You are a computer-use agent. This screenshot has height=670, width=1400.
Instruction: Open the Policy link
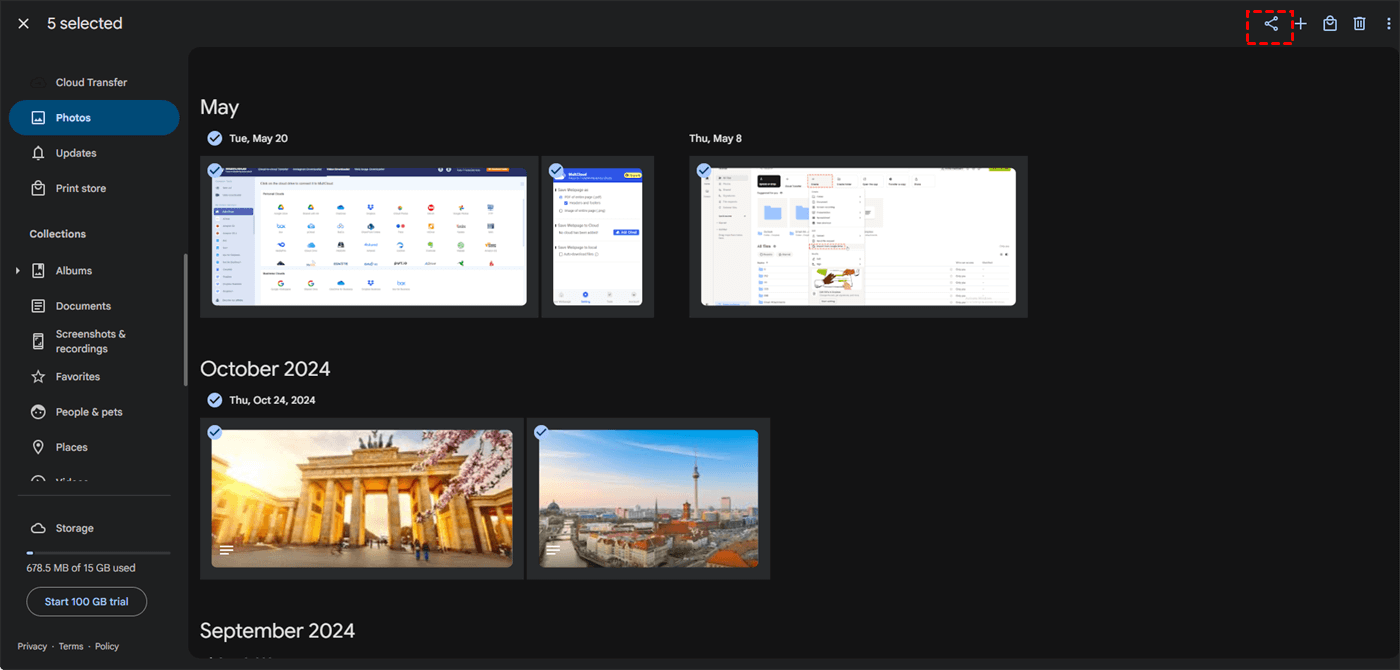107,646
